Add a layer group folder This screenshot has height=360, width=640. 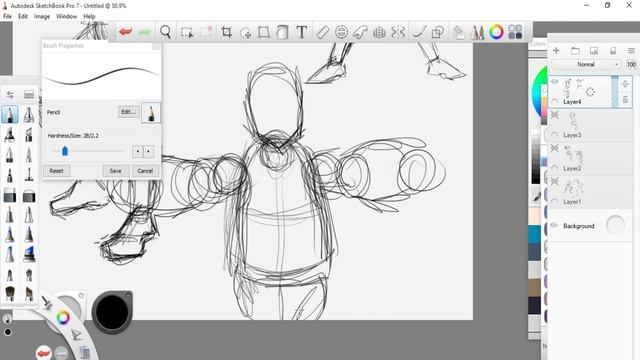(x=575, y=51)
